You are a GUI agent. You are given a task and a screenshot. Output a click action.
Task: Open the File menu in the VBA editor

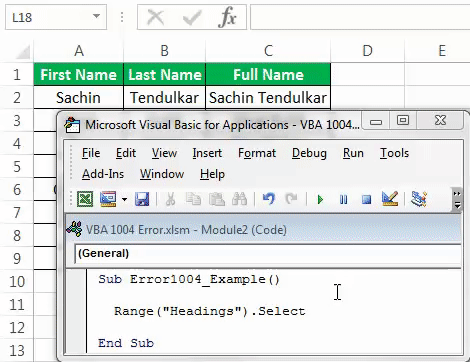pos(91,153)
